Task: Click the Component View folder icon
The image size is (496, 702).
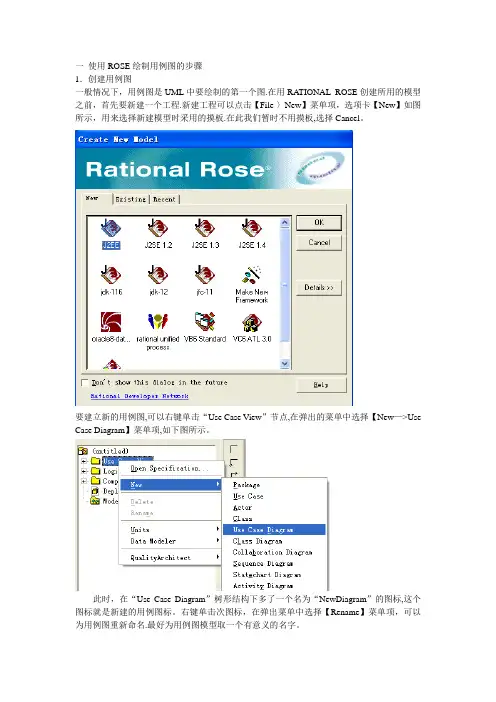Action: coord(95,481)
